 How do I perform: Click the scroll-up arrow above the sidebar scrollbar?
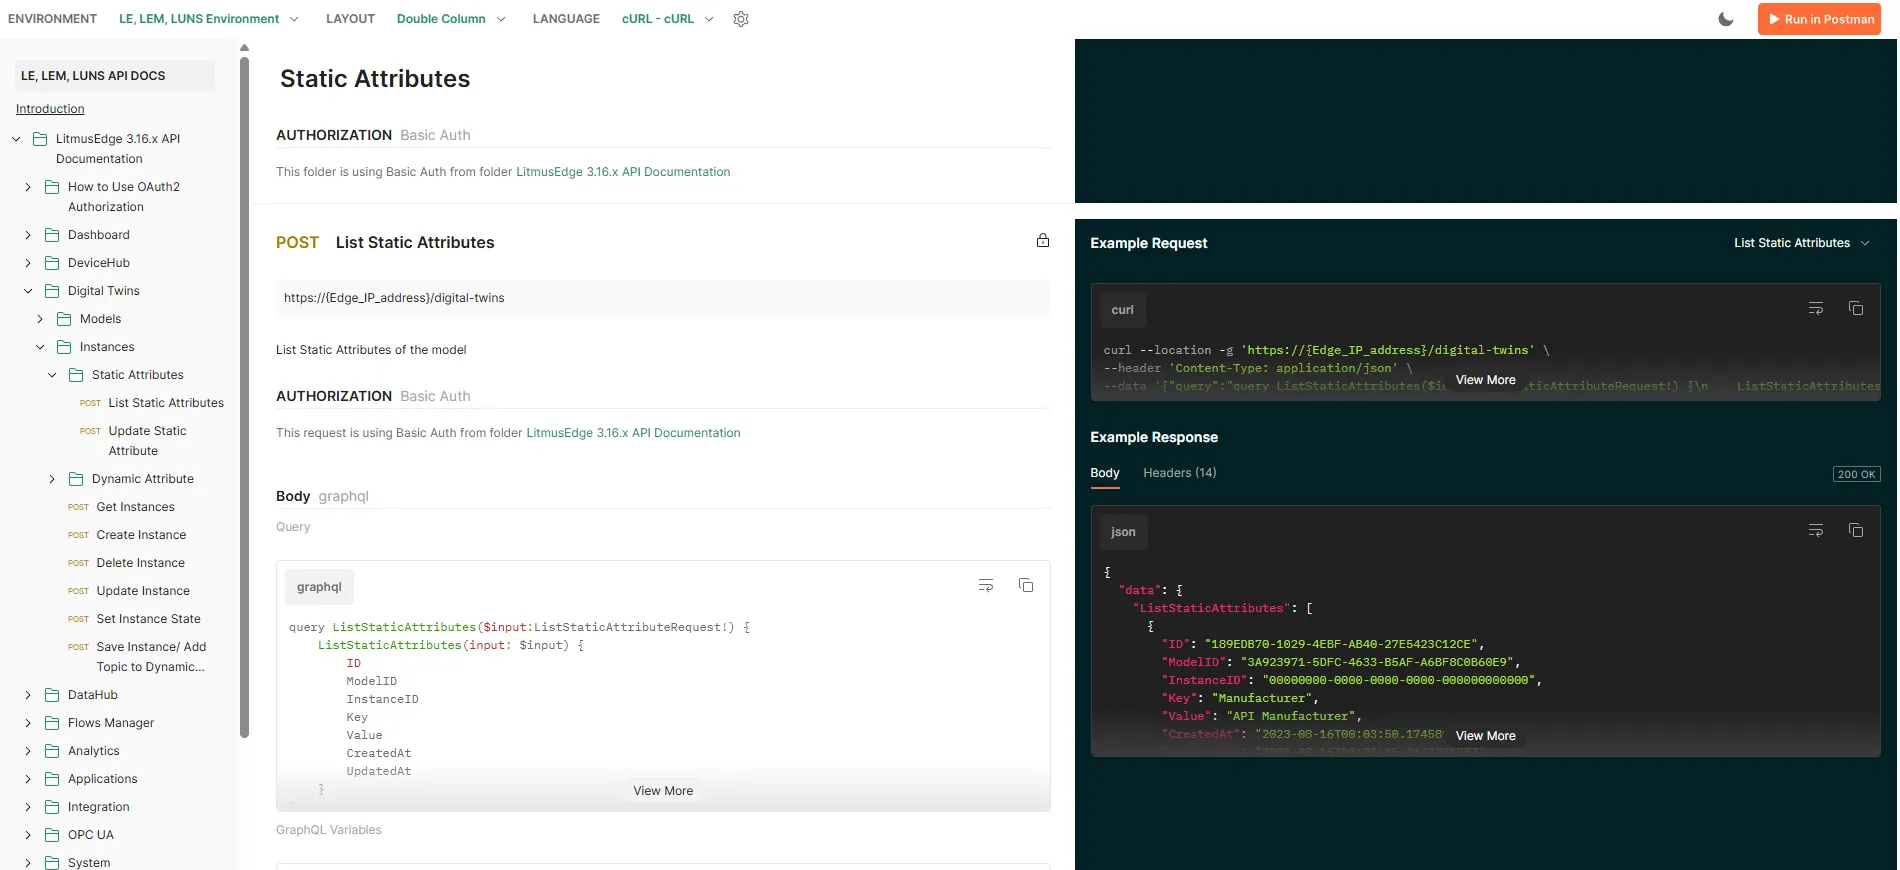[x=244, y=47]
